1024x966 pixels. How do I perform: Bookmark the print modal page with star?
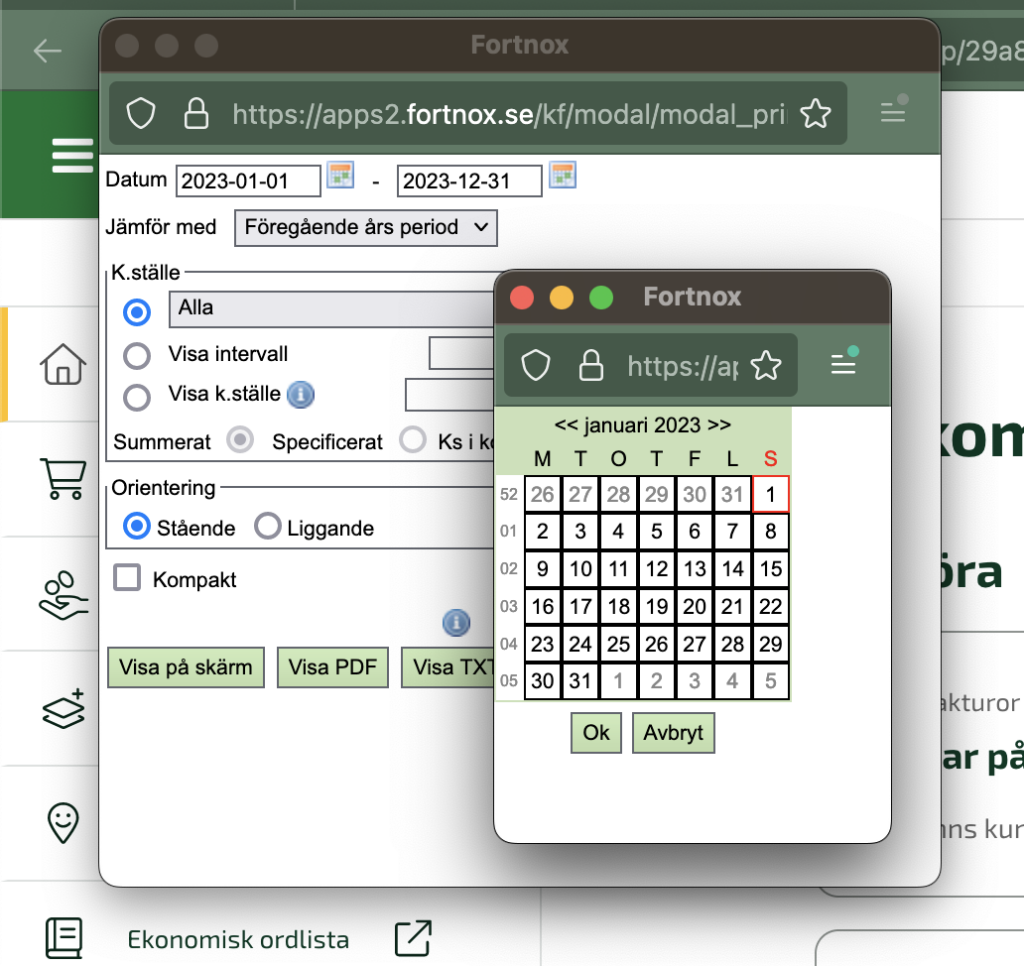pyautogui.click(x=816, y=114)
